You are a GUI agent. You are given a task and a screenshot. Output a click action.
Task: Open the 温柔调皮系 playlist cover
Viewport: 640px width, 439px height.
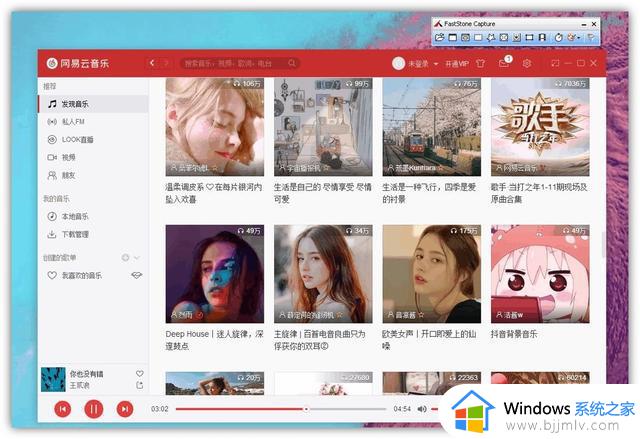tap(215, 127)
